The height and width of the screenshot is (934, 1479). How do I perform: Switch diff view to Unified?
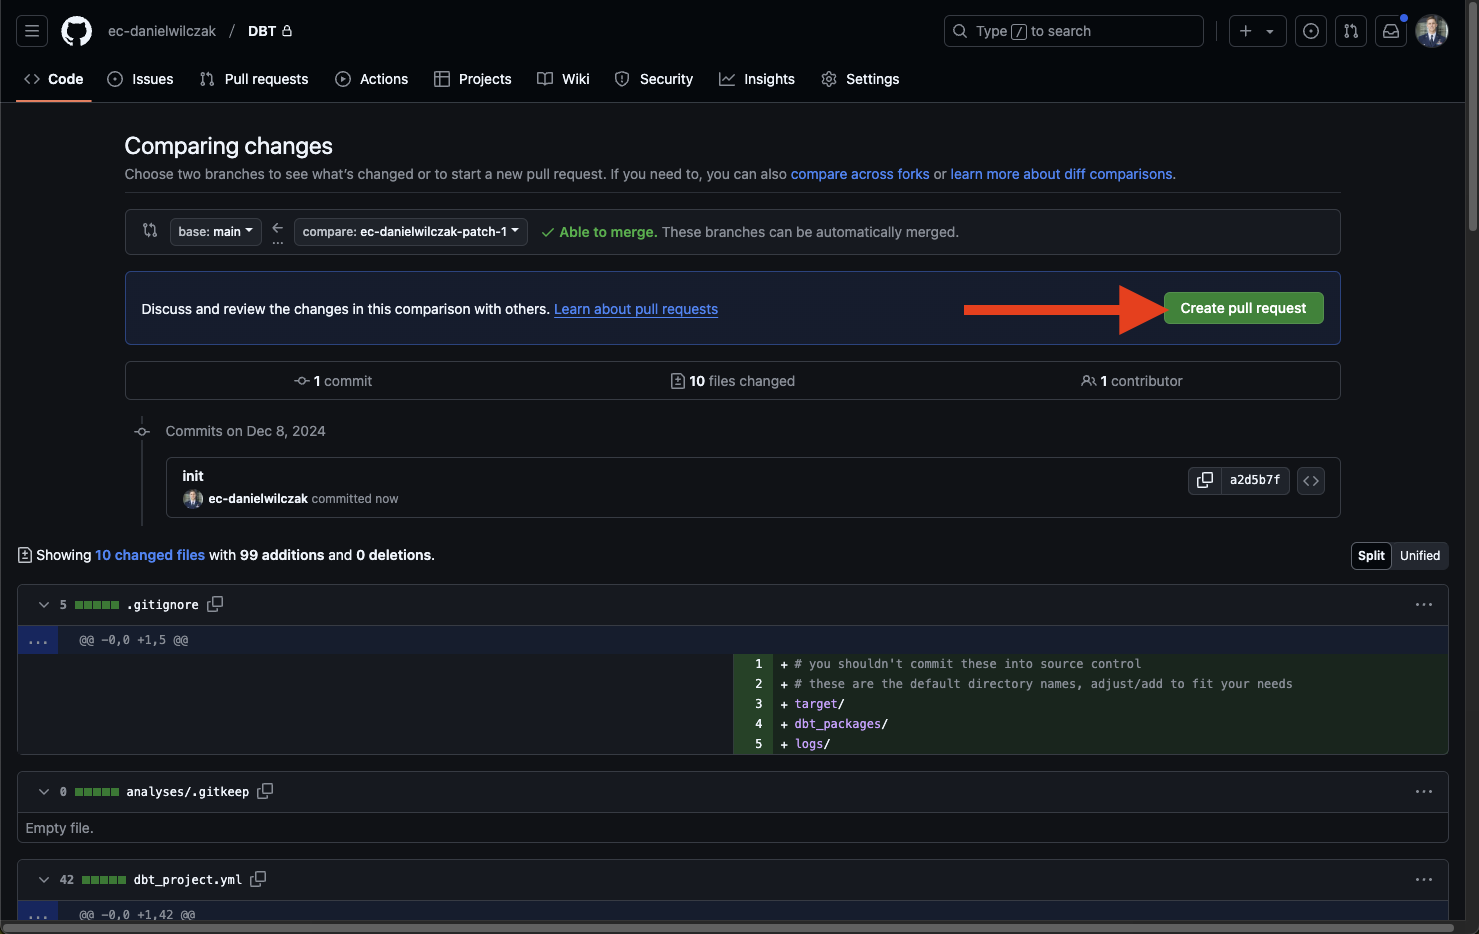[1420, 556]
